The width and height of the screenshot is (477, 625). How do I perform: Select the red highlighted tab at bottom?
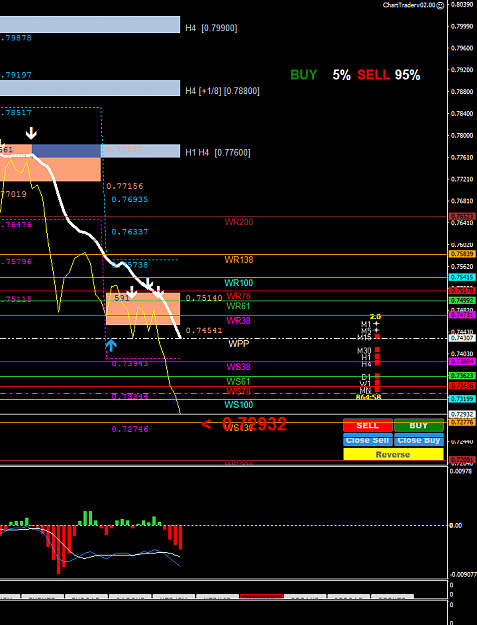(261, 596)
